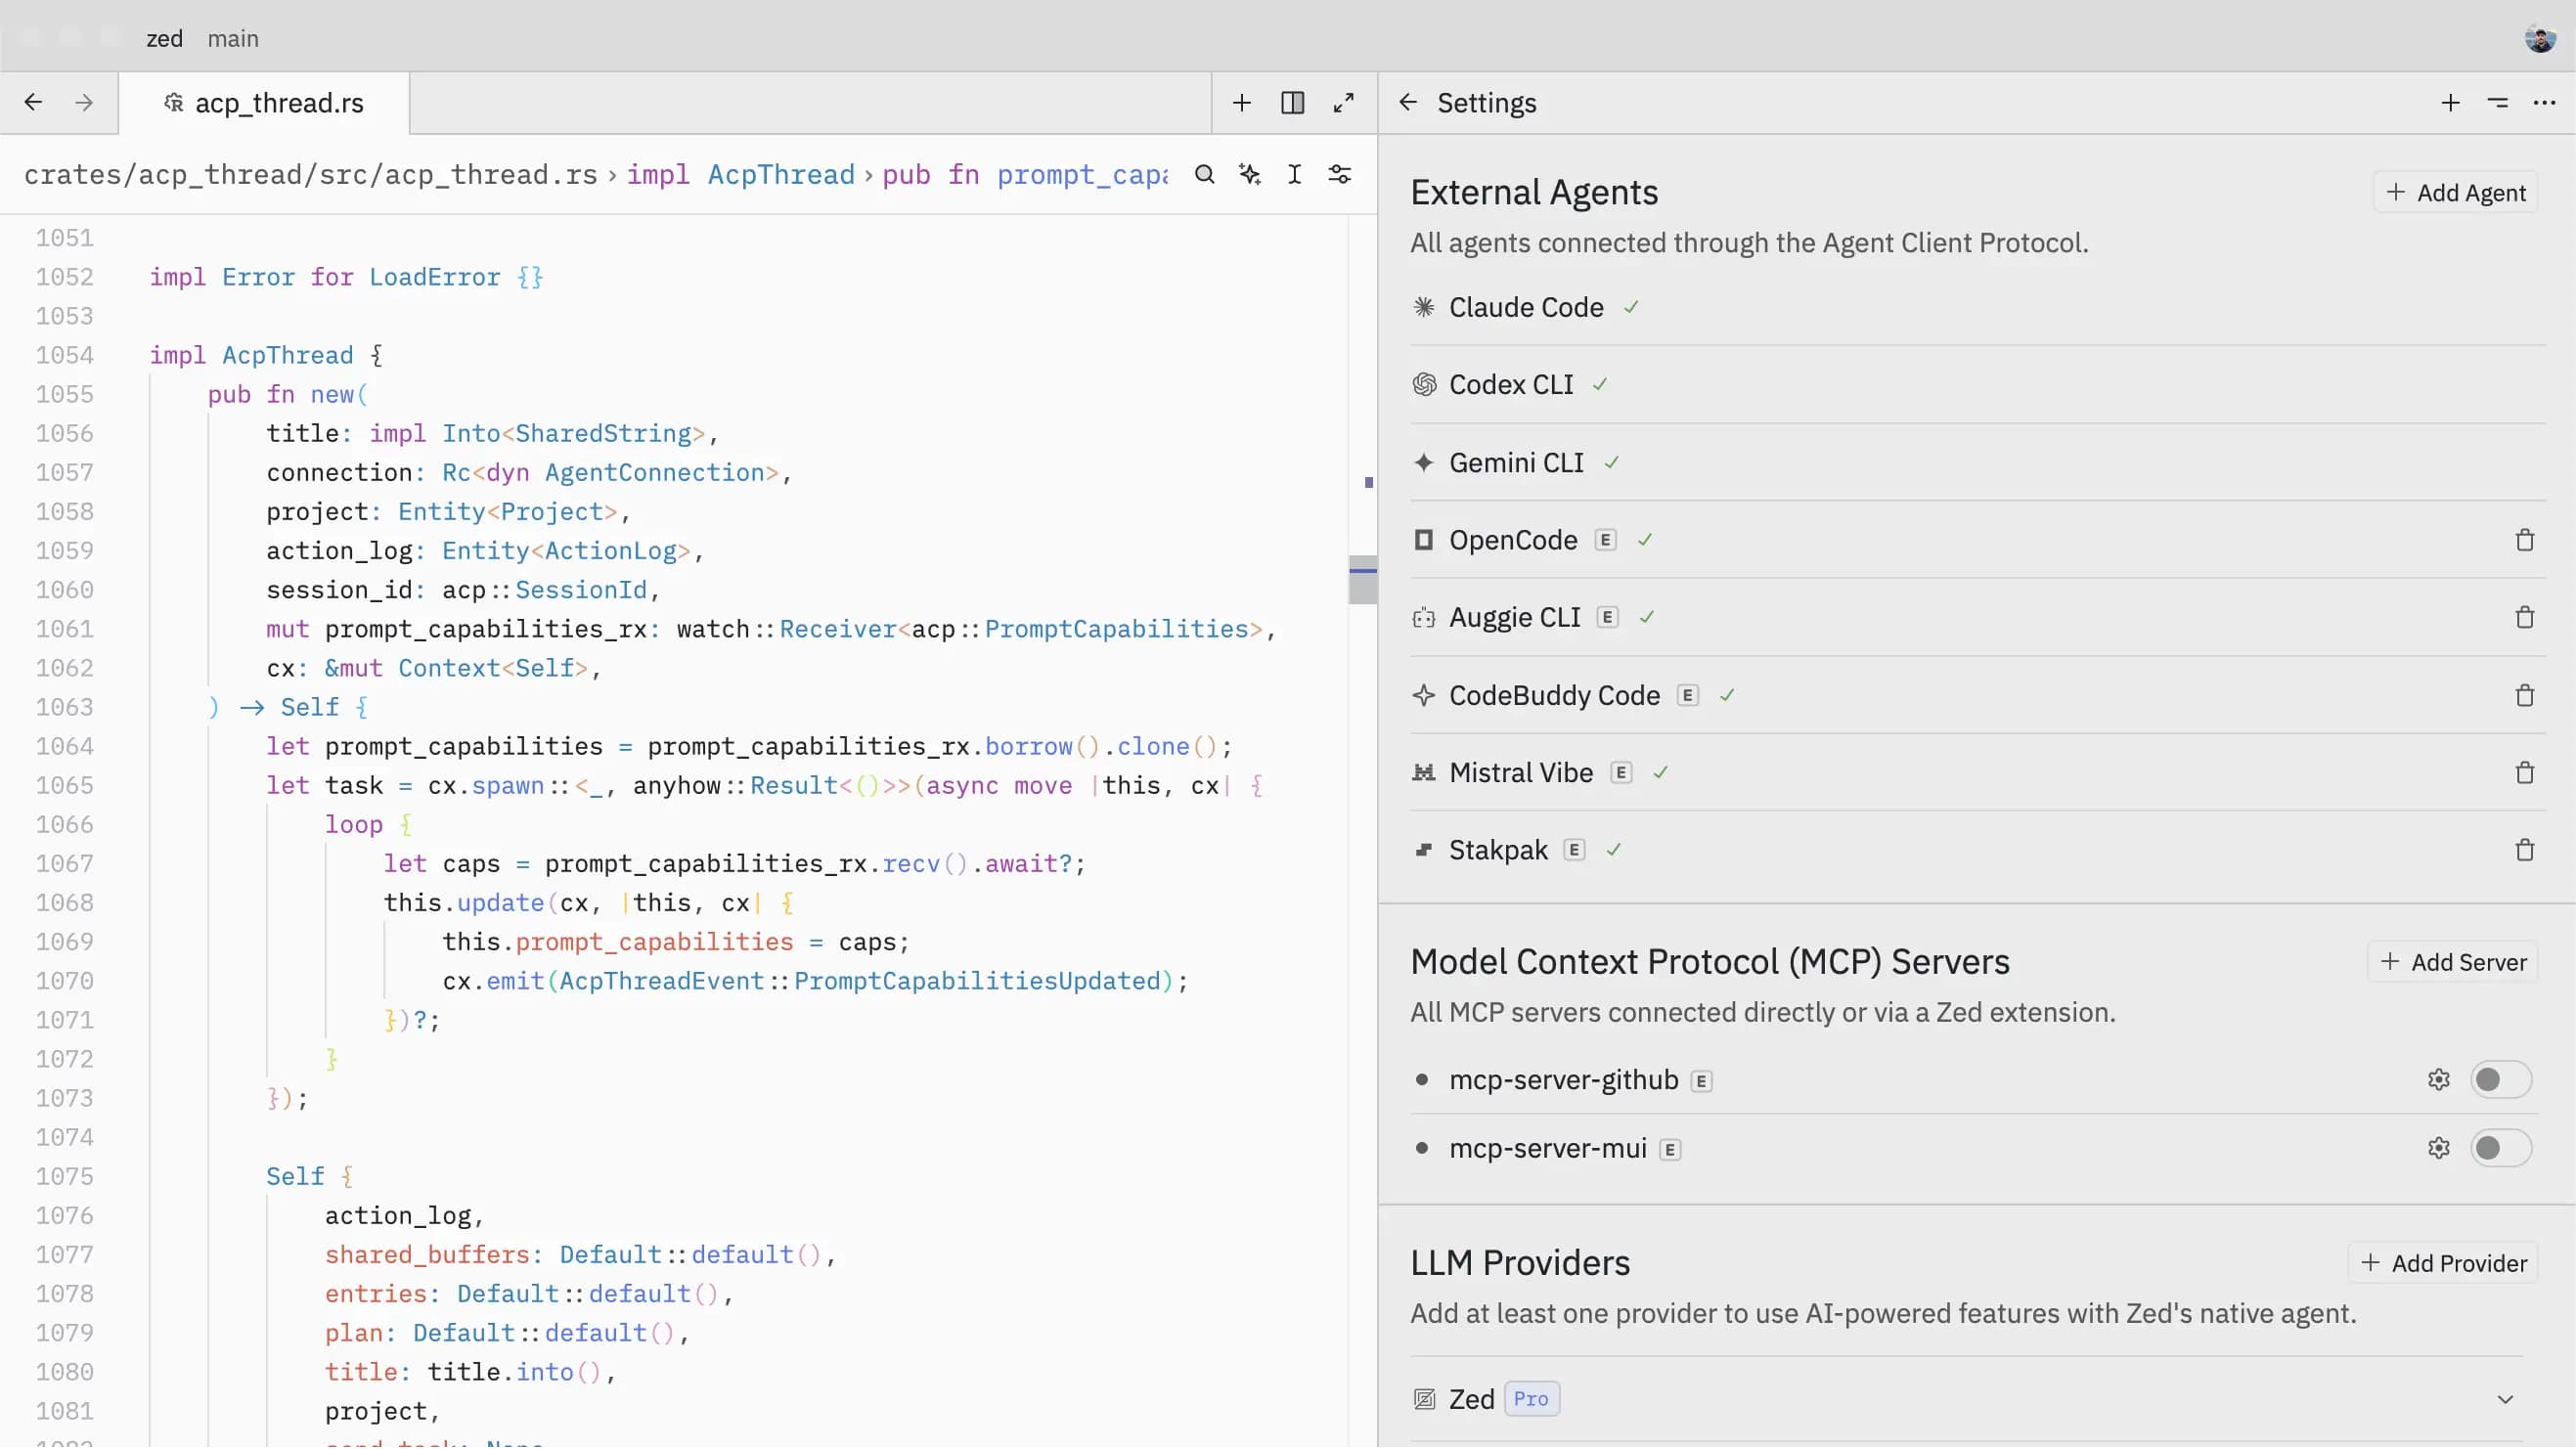Open the inline assist sparkle icon
2576x1449 pixels.
[1250, 175]
